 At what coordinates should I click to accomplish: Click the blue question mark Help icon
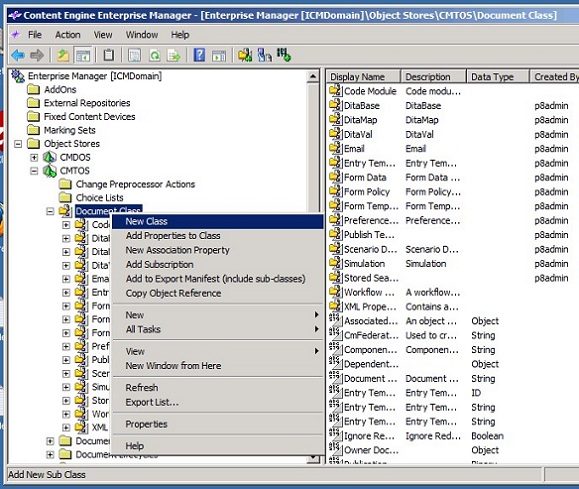[x=199, y=56]
